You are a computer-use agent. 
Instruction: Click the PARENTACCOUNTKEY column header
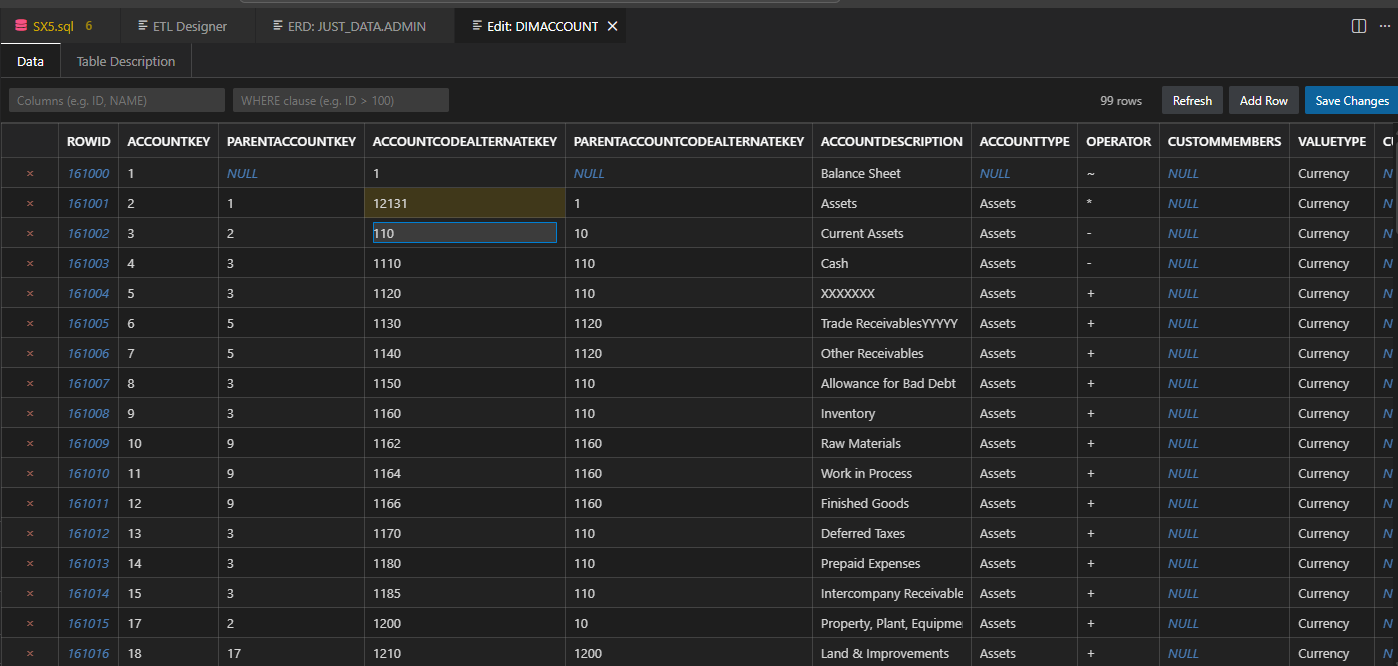(x=292, y=141)
